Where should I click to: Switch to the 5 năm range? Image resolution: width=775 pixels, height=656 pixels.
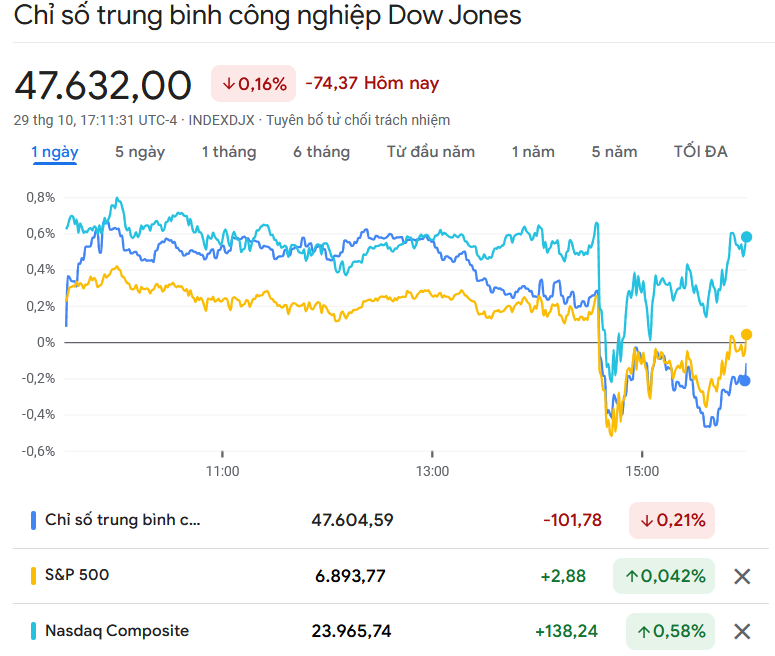point(614,152)
